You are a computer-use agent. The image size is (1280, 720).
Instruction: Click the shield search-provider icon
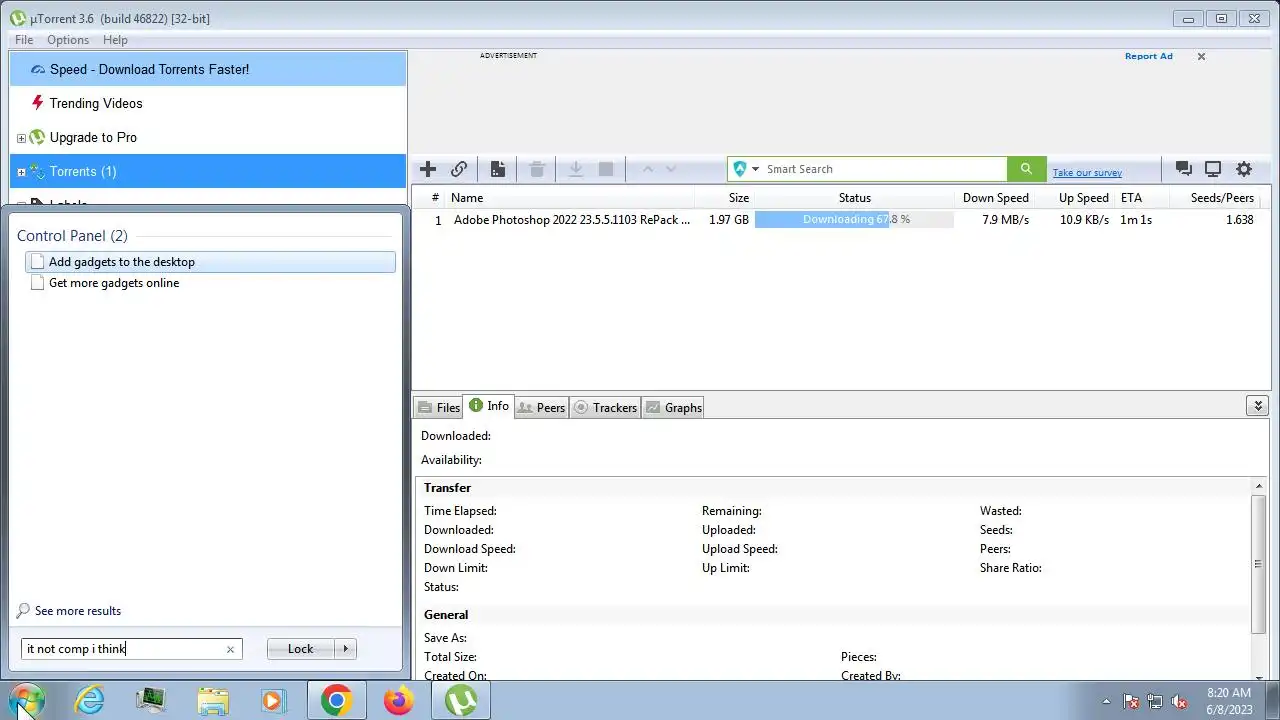[x=740, y=169]
